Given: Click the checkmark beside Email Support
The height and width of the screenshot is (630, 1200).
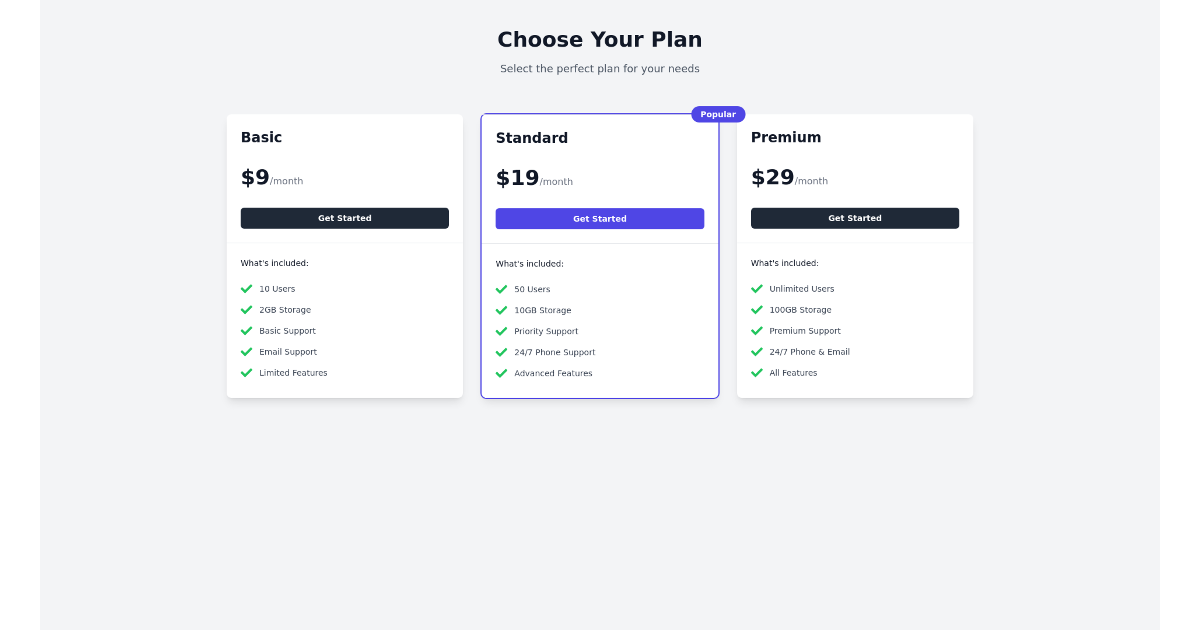Looking at the screenshot, I should click(x=246, y=351).
